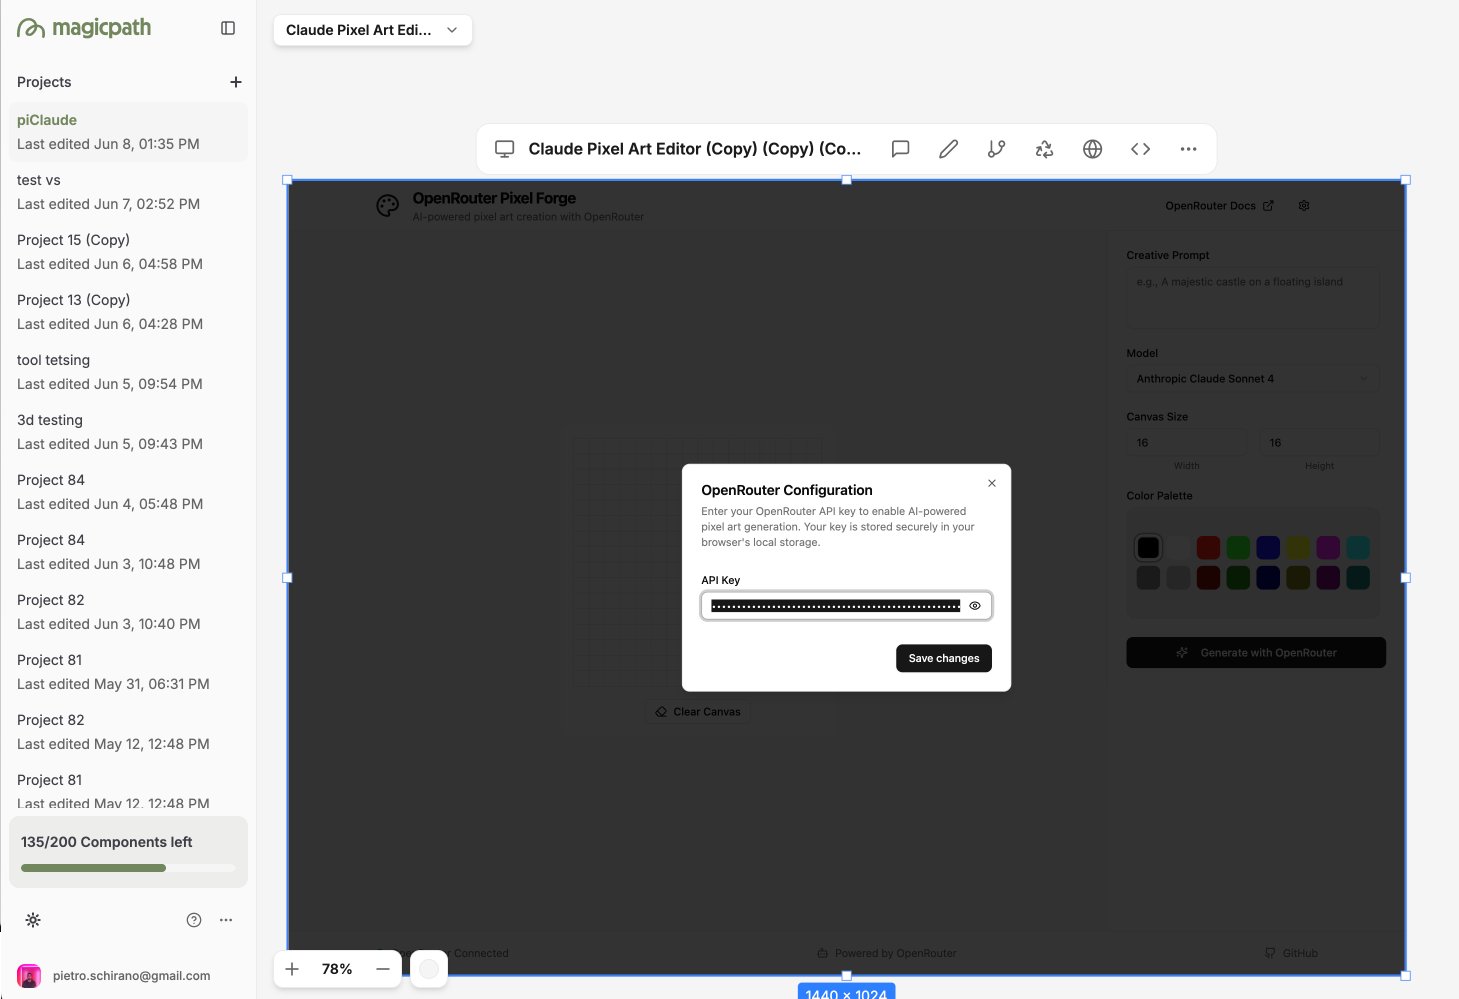The image size is (1459, 999).
Task: Click the canvas Height field
Action: pos(1319,443)
